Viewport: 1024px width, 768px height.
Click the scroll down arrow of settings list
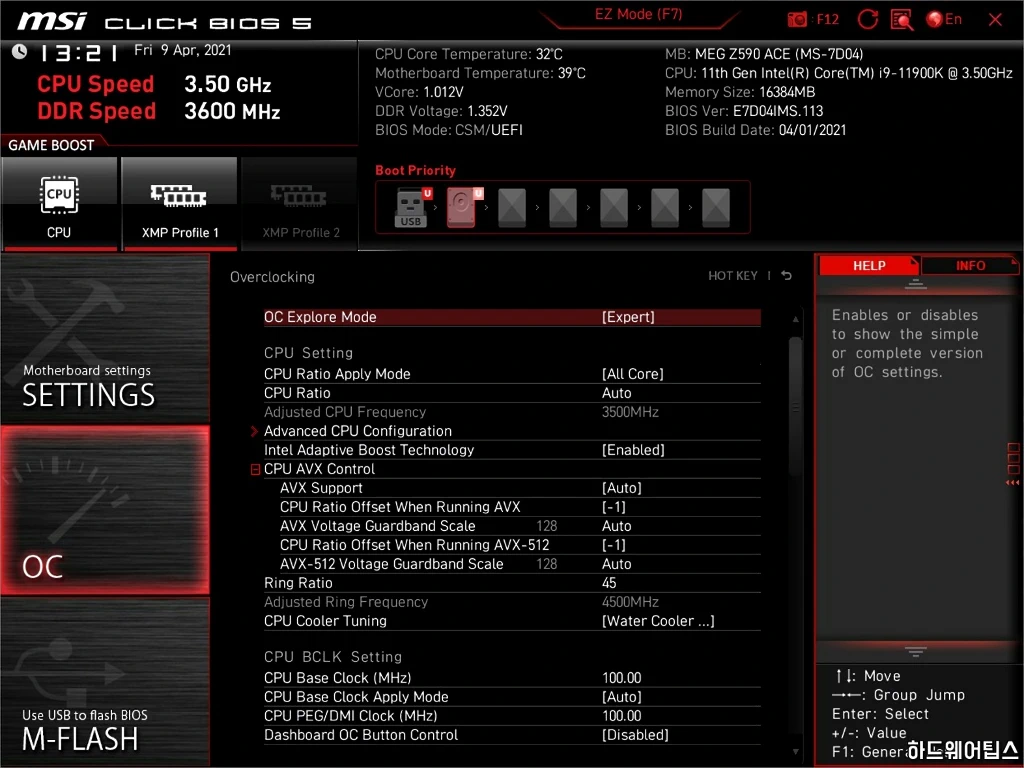pos(795,752)
